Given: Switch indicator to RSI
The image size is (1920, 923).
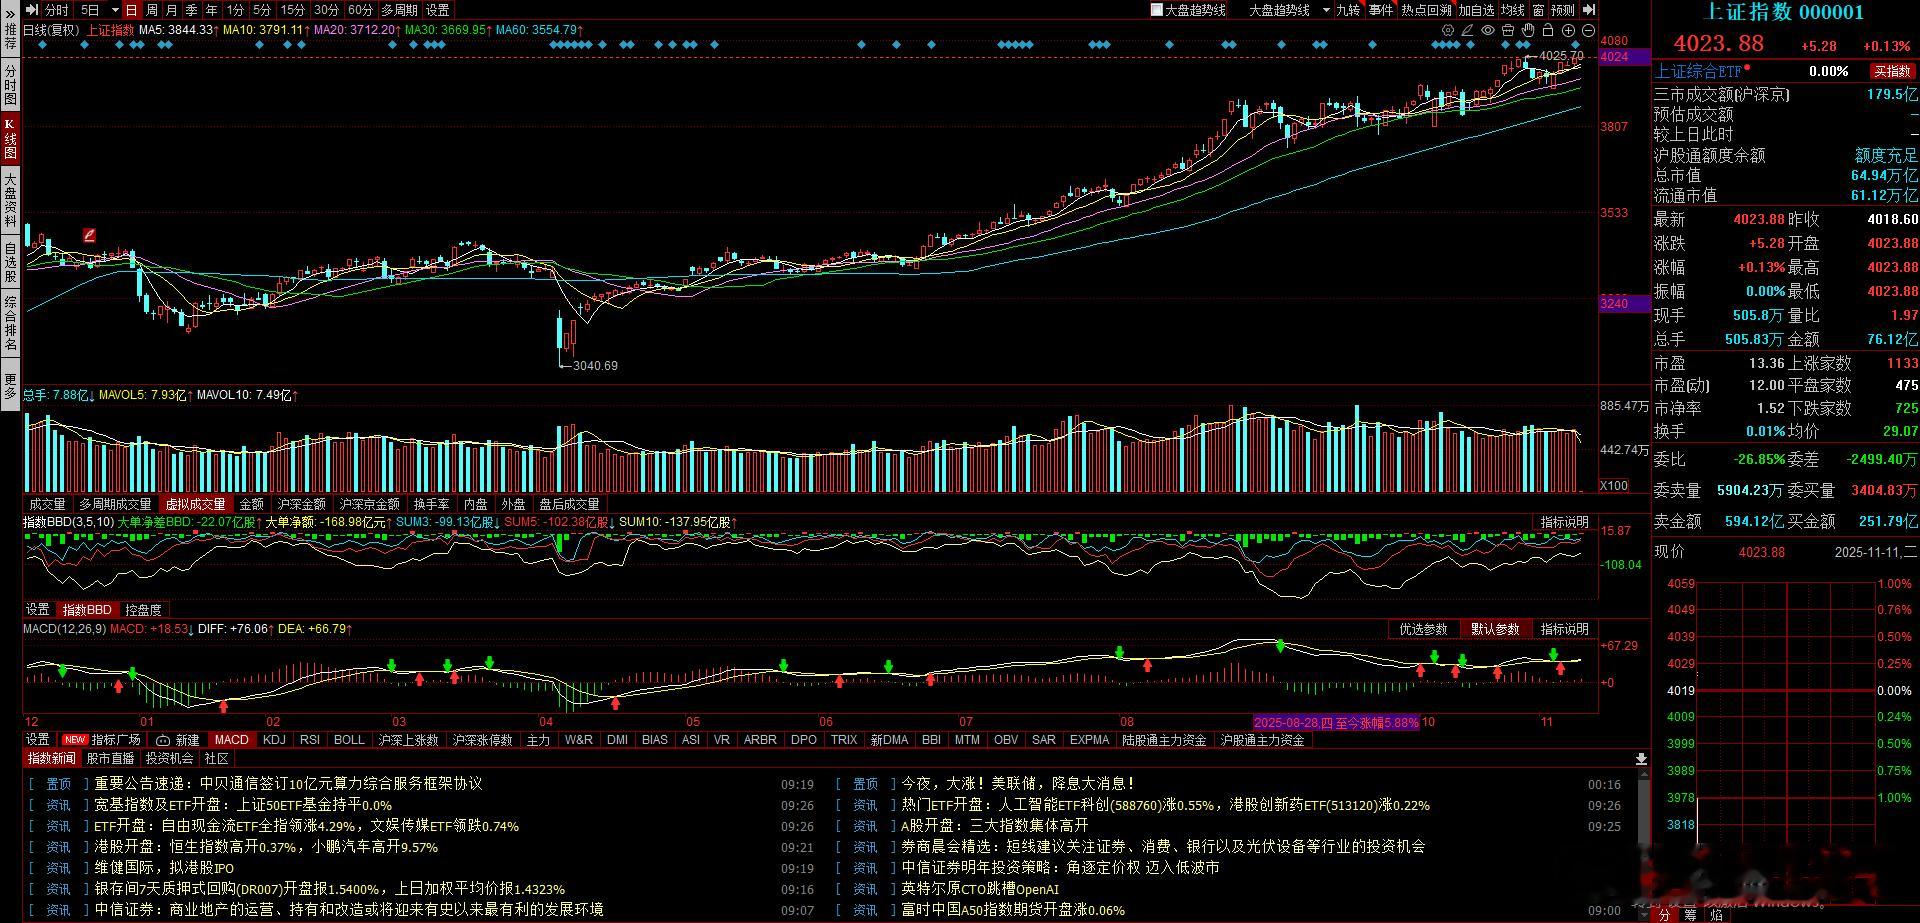Looking at the screenshot, I should coord(310,740).
